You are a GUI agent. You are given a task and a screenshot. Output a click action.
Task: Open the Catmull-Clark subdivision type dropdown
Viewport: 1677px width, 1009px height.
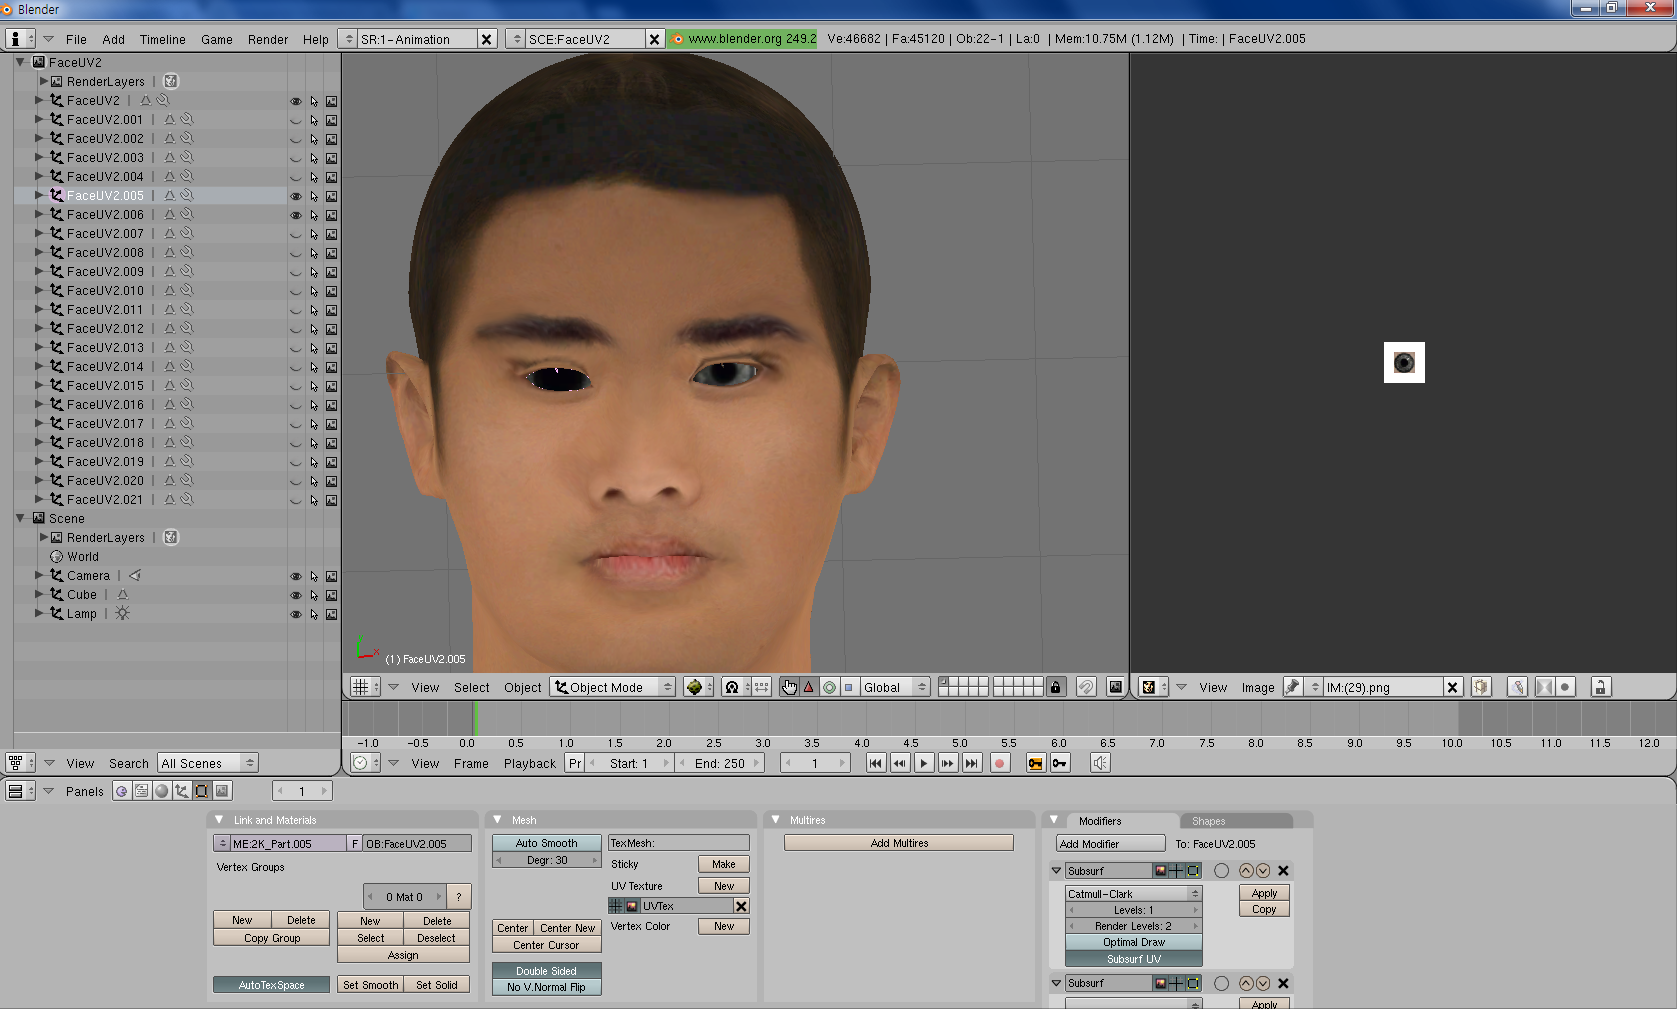pyautogui.click(x=1133, y=894)
